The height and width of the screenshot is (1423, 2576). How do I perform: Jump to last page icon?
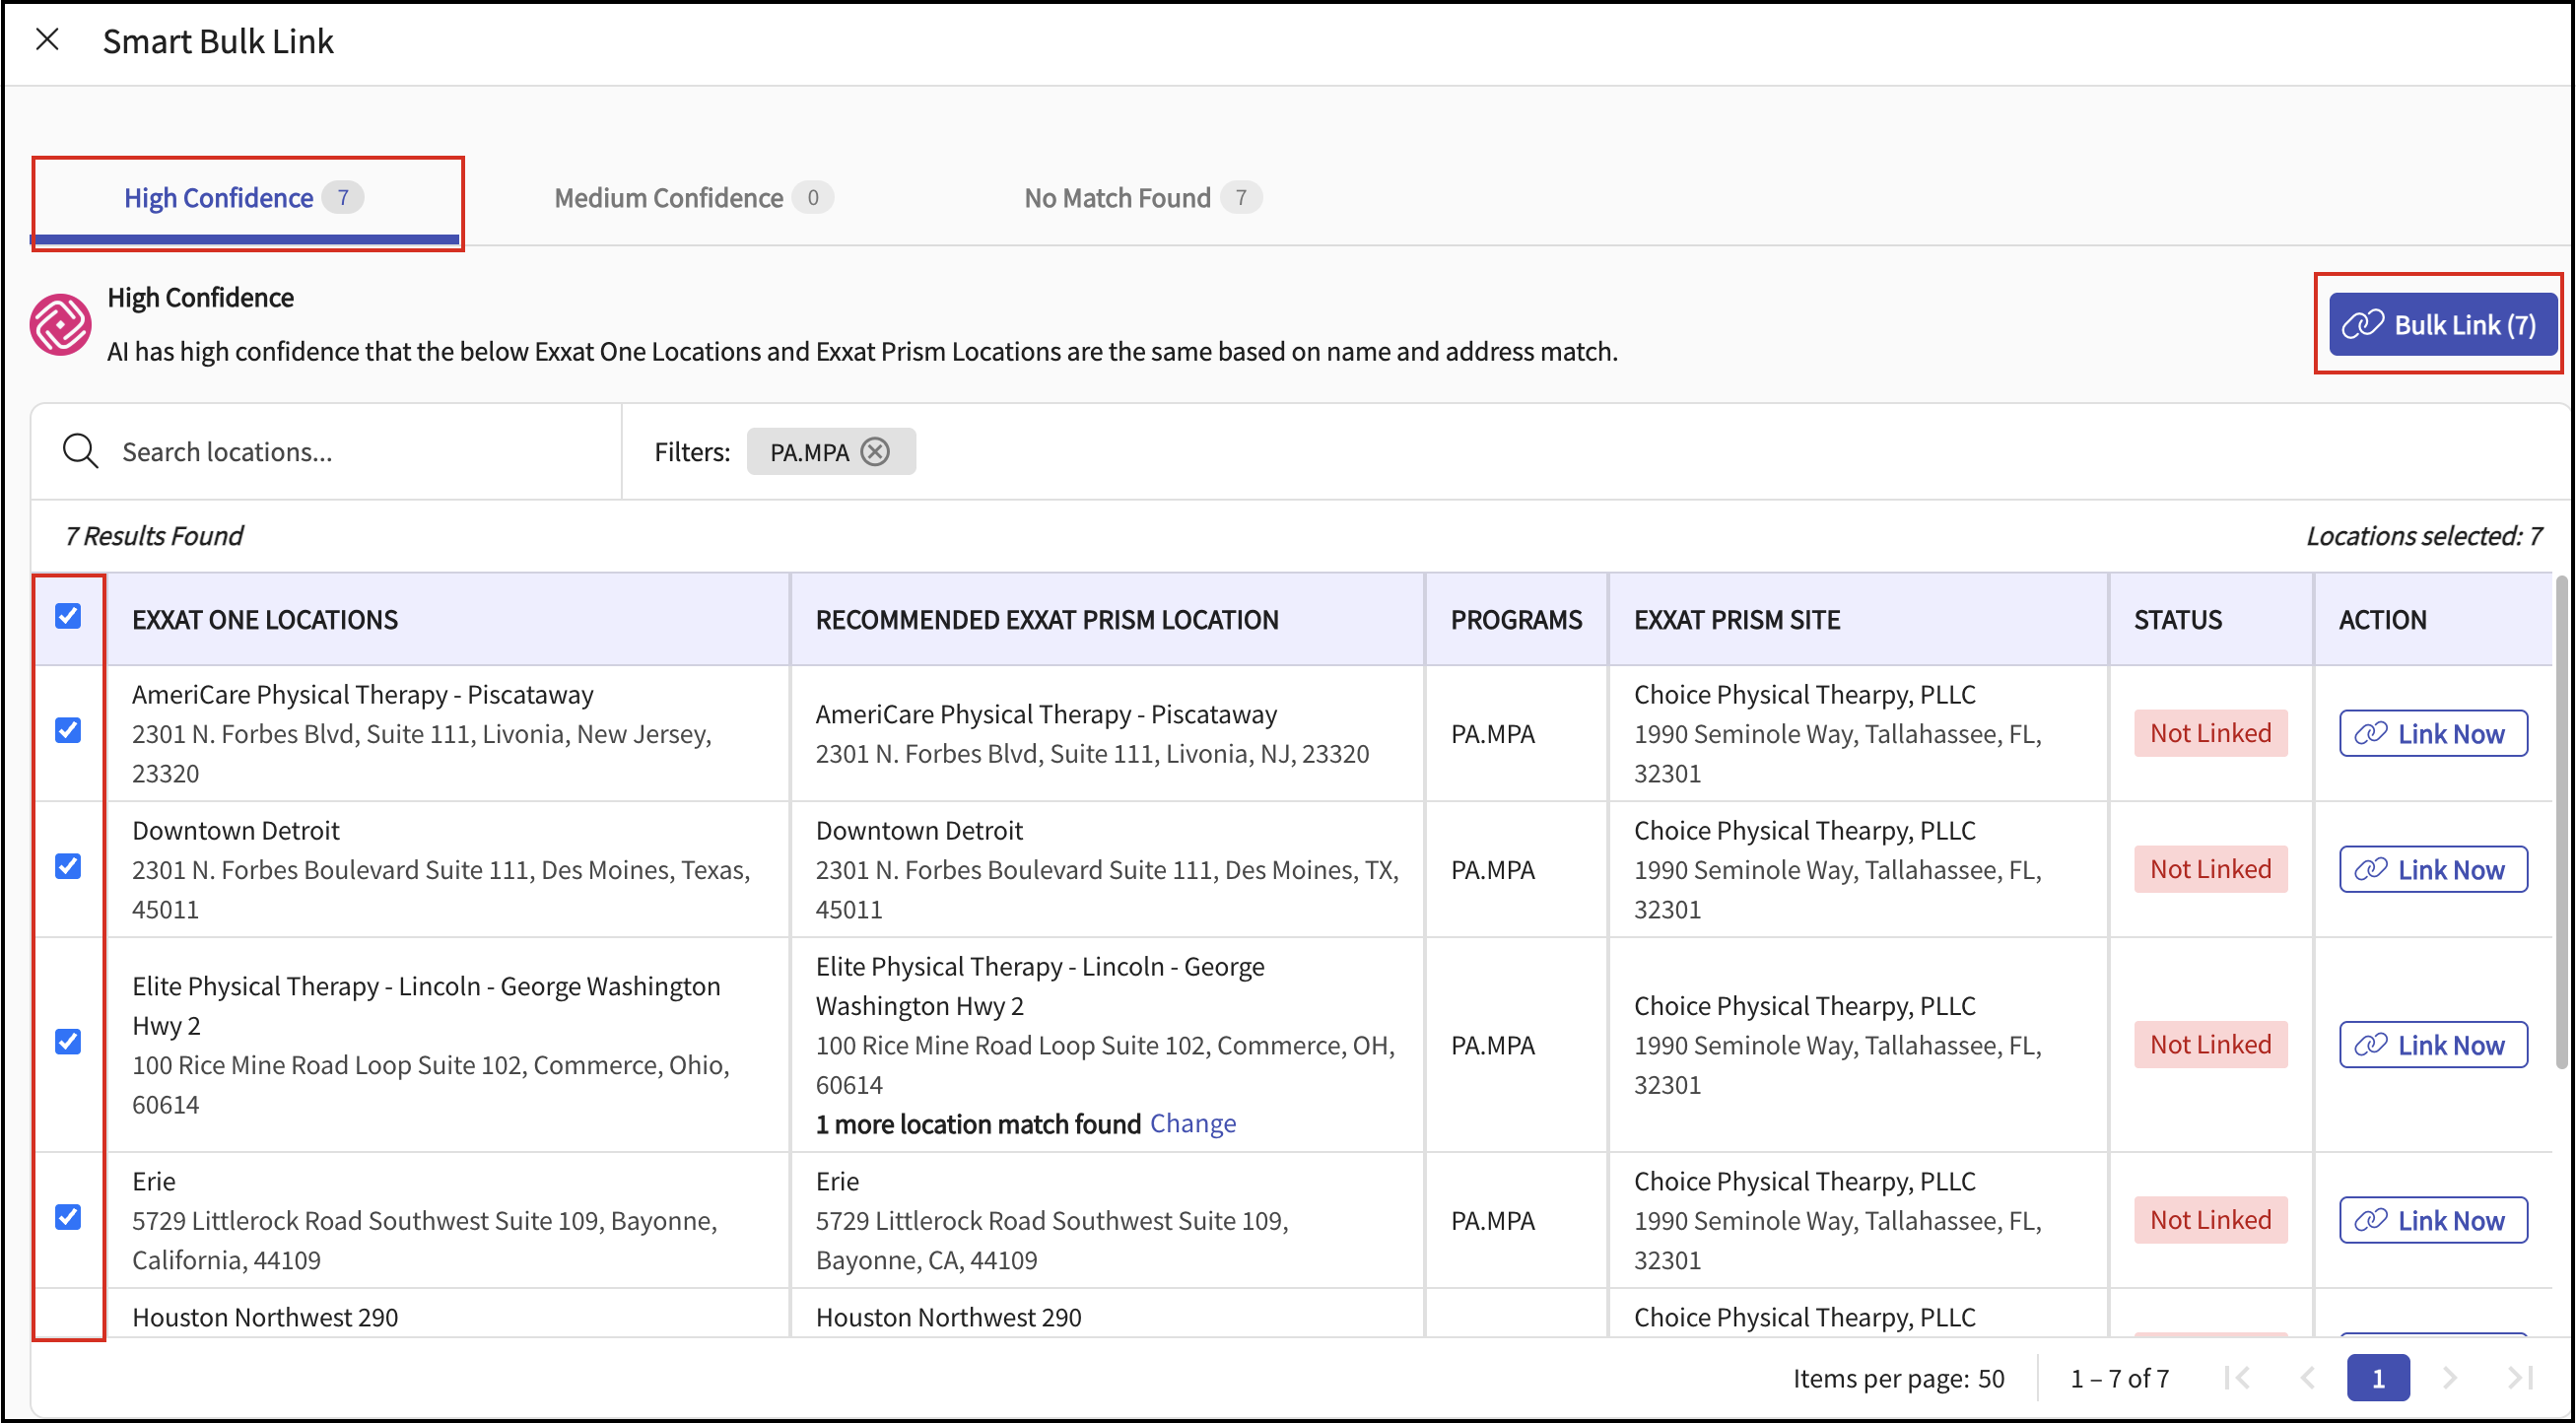coord(2520,1378)
